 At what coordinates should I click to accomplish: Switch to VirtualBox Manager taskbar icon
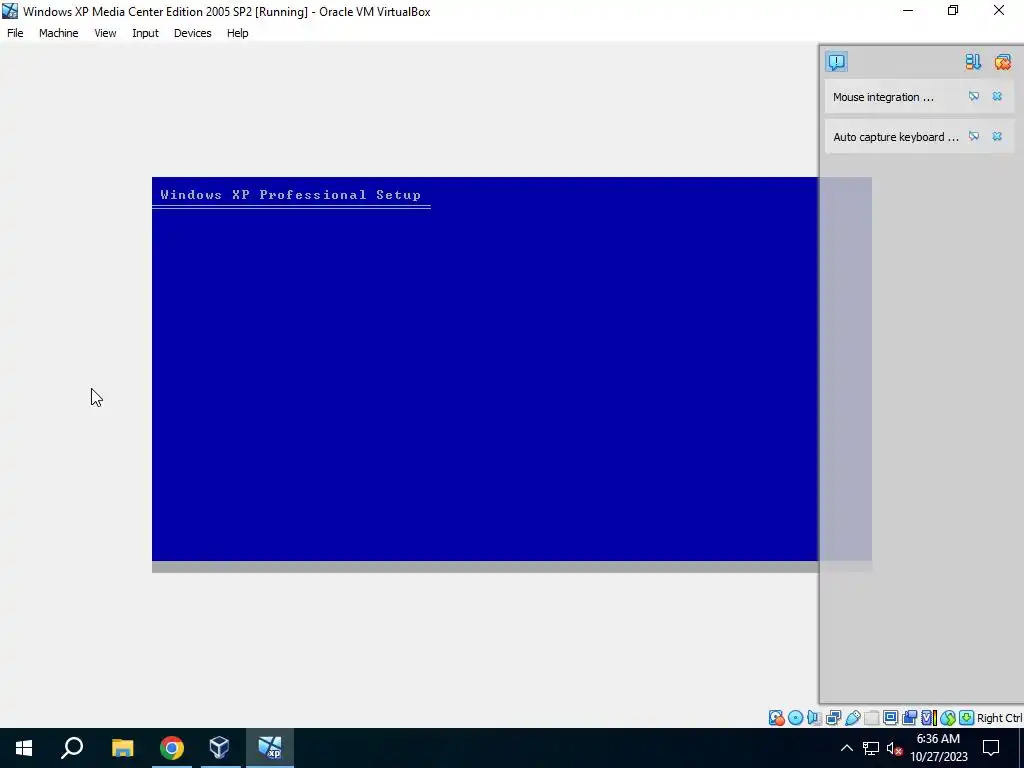point(220,748)
